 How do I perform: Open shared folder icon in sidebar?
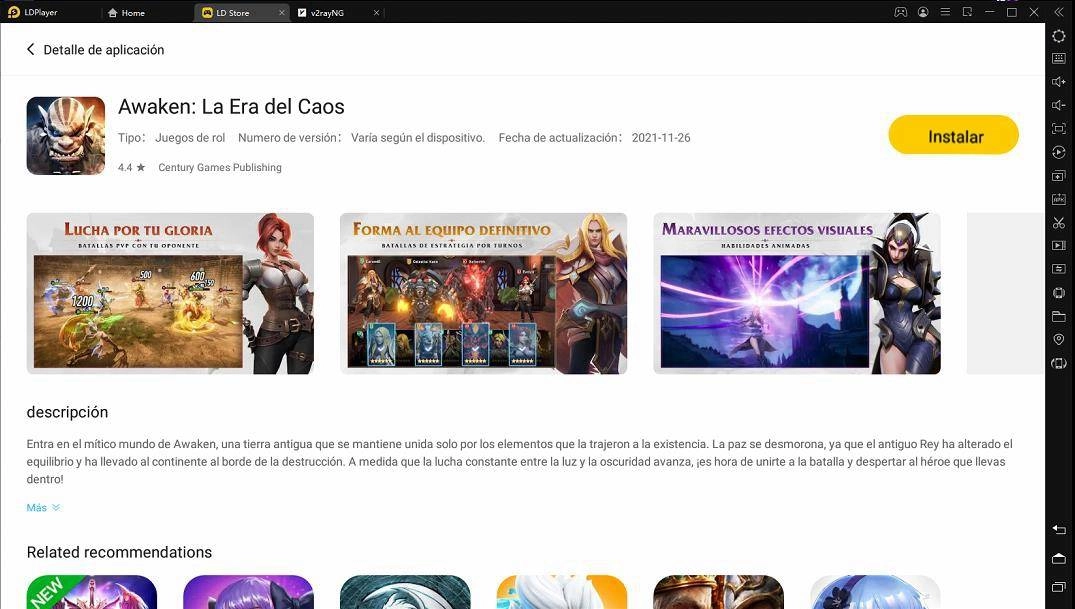pos(1059,316)
